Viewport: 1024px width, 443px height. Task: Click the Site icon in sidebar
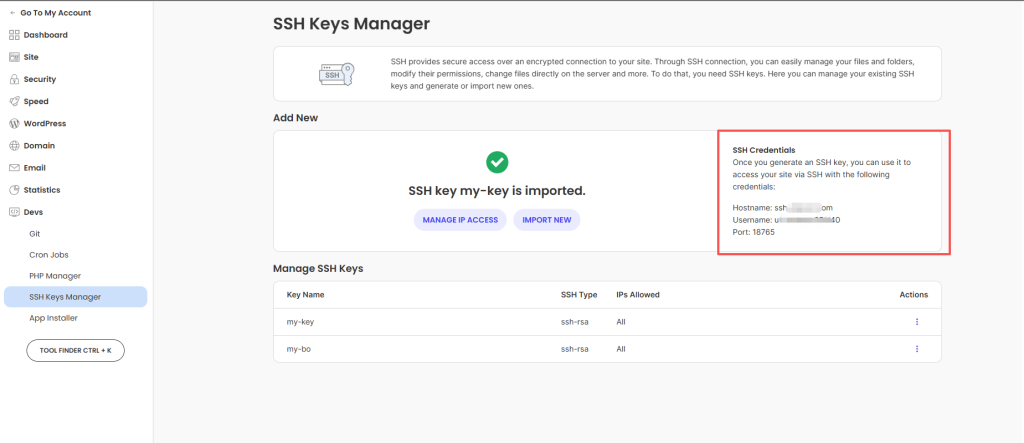click(x=14, y=57)
